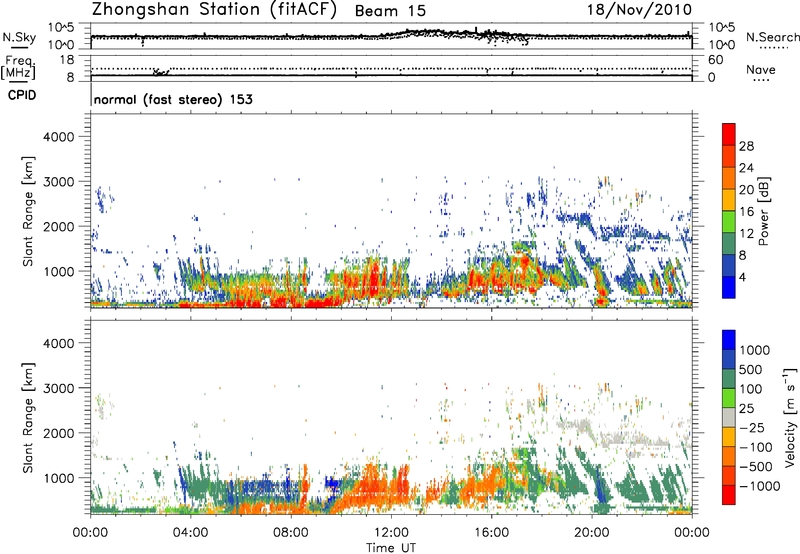The width and height of the screenshot is (800, 554).
Task: Click the bottom red segment of the Velocity colorbar
Action: [729, 495]
